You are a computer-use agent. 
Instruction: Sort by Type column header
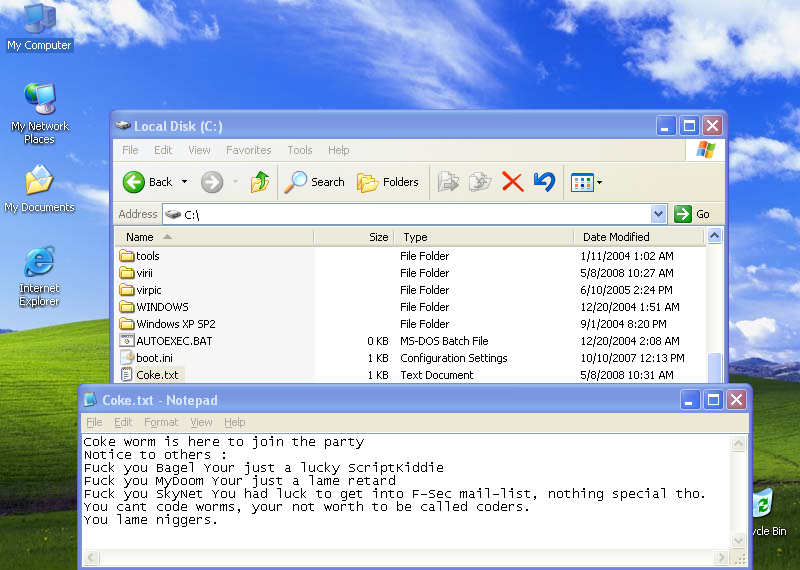484,237
